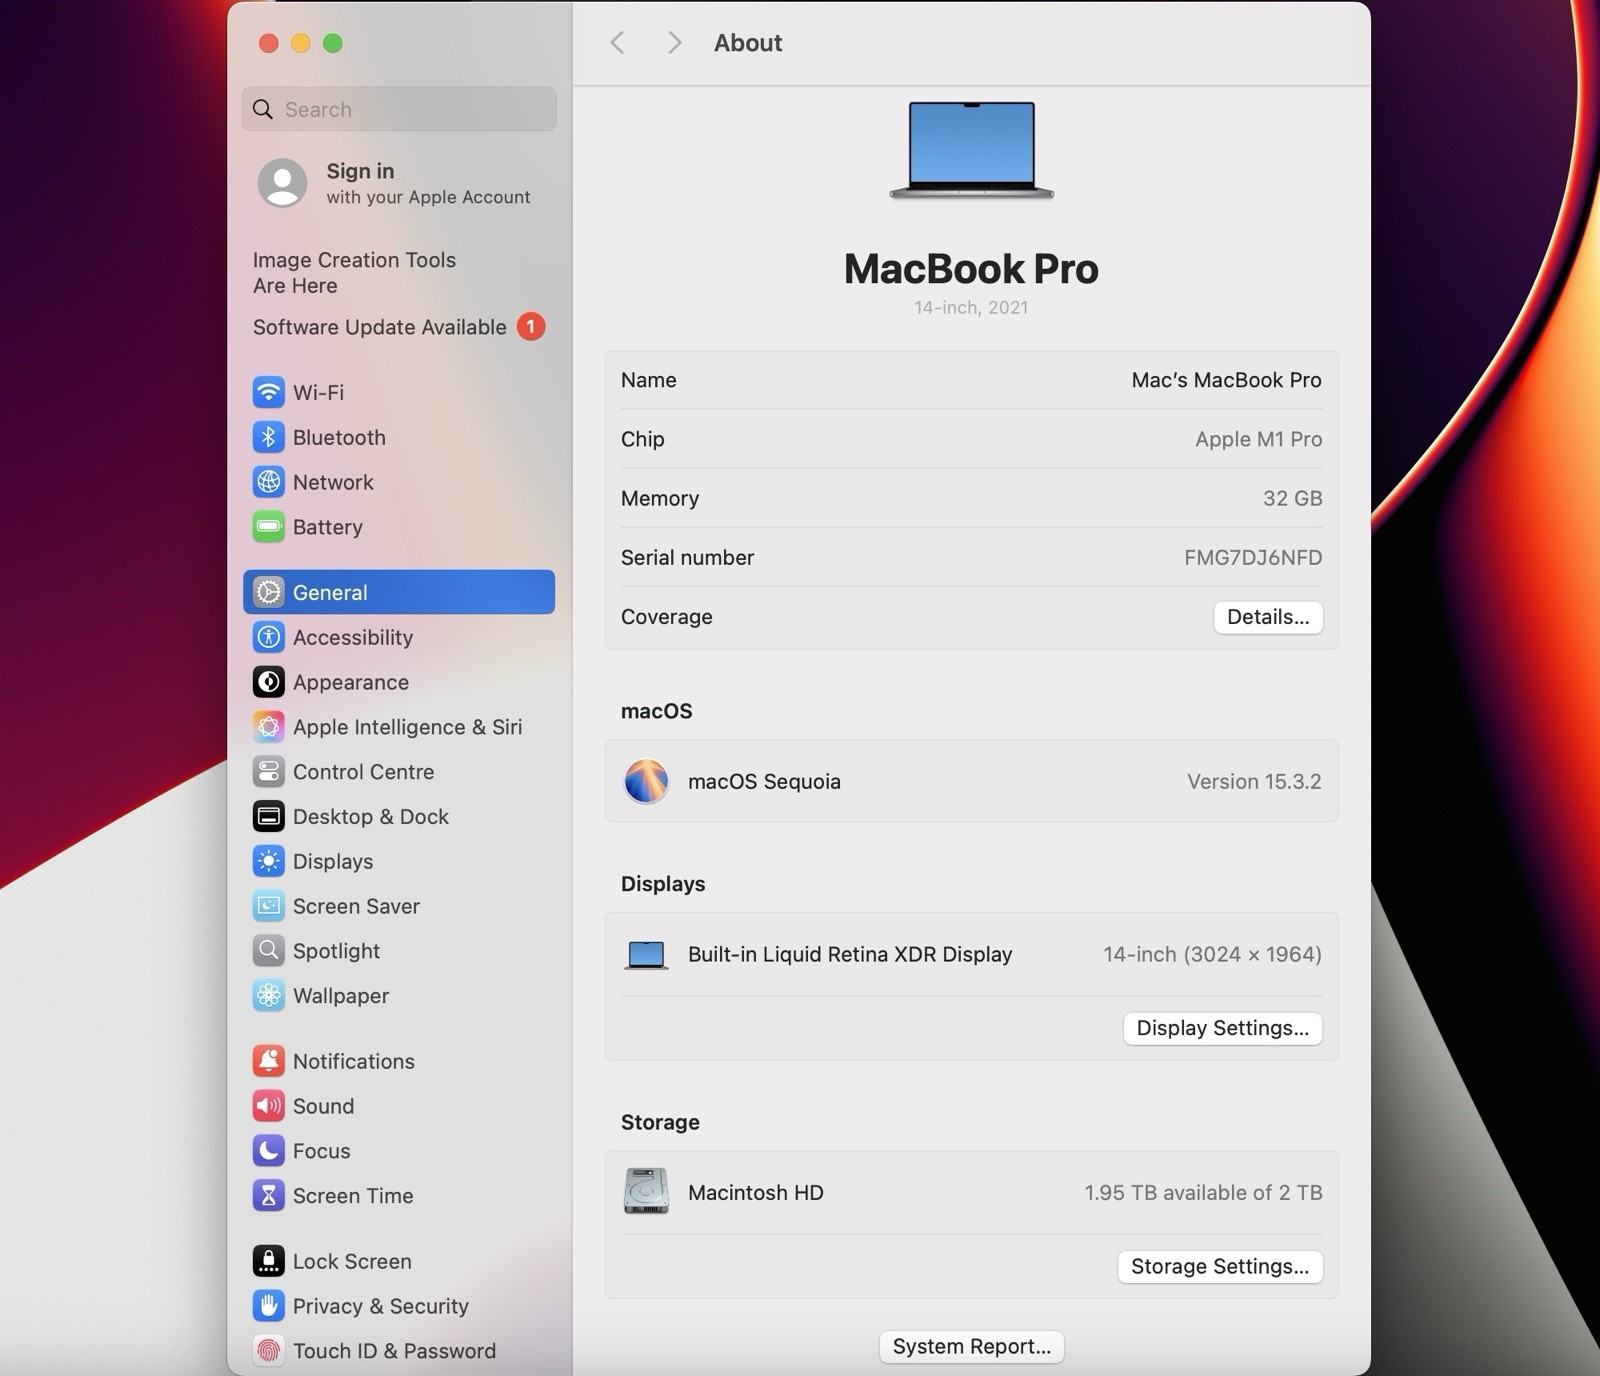The image size is (1600, 1376).
Task: Open Wi-Fi settings via its icon
Action: pos(268,392)
